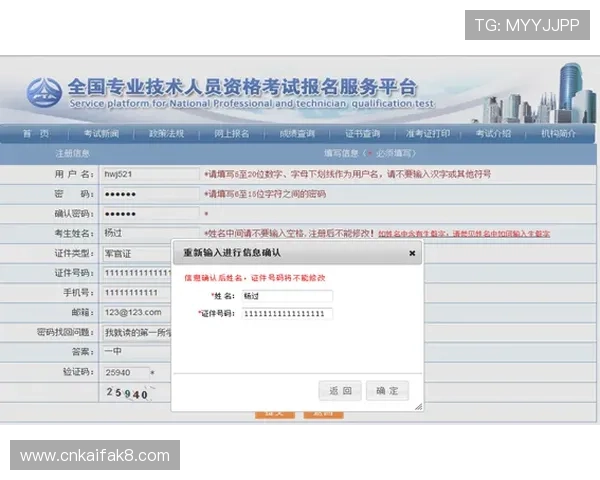The height and width of the screenshot is (480, 600).
Task: Click the username hint about 6至20位数字
Action: click(x=347, y=174)
